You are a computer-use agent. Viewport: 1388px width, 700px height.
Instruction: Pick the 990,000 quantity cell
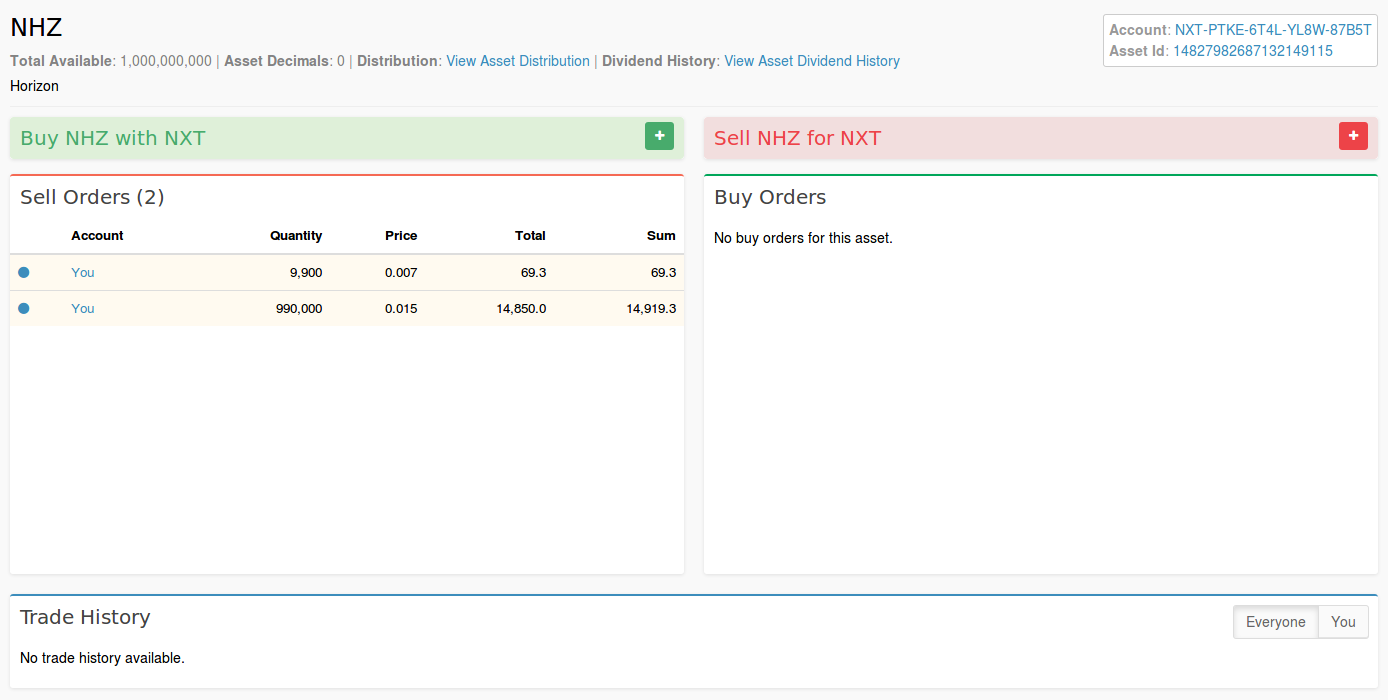(299, 308)
